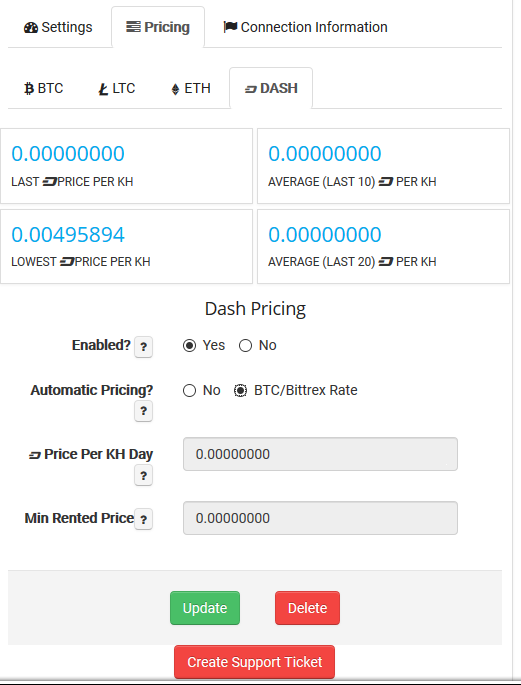The height and width of the screenshot is (685, 521).
Task: Select Yes for Enabled
Action: (x=189, y=346)
